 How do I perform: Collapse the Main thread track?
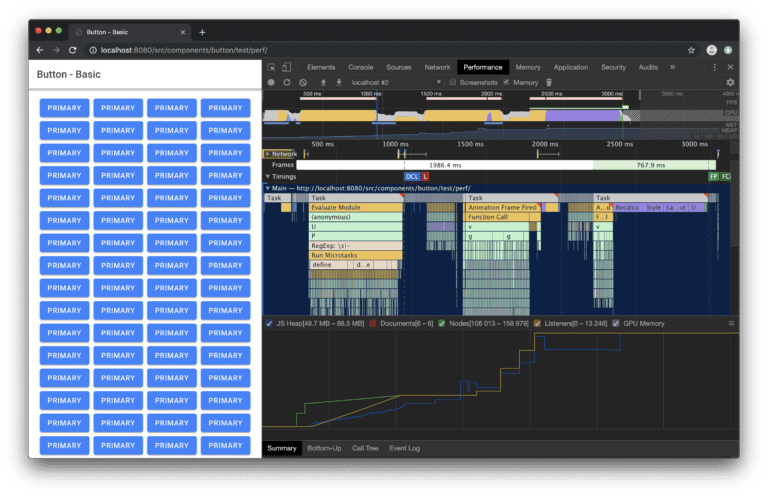[267, 189]
